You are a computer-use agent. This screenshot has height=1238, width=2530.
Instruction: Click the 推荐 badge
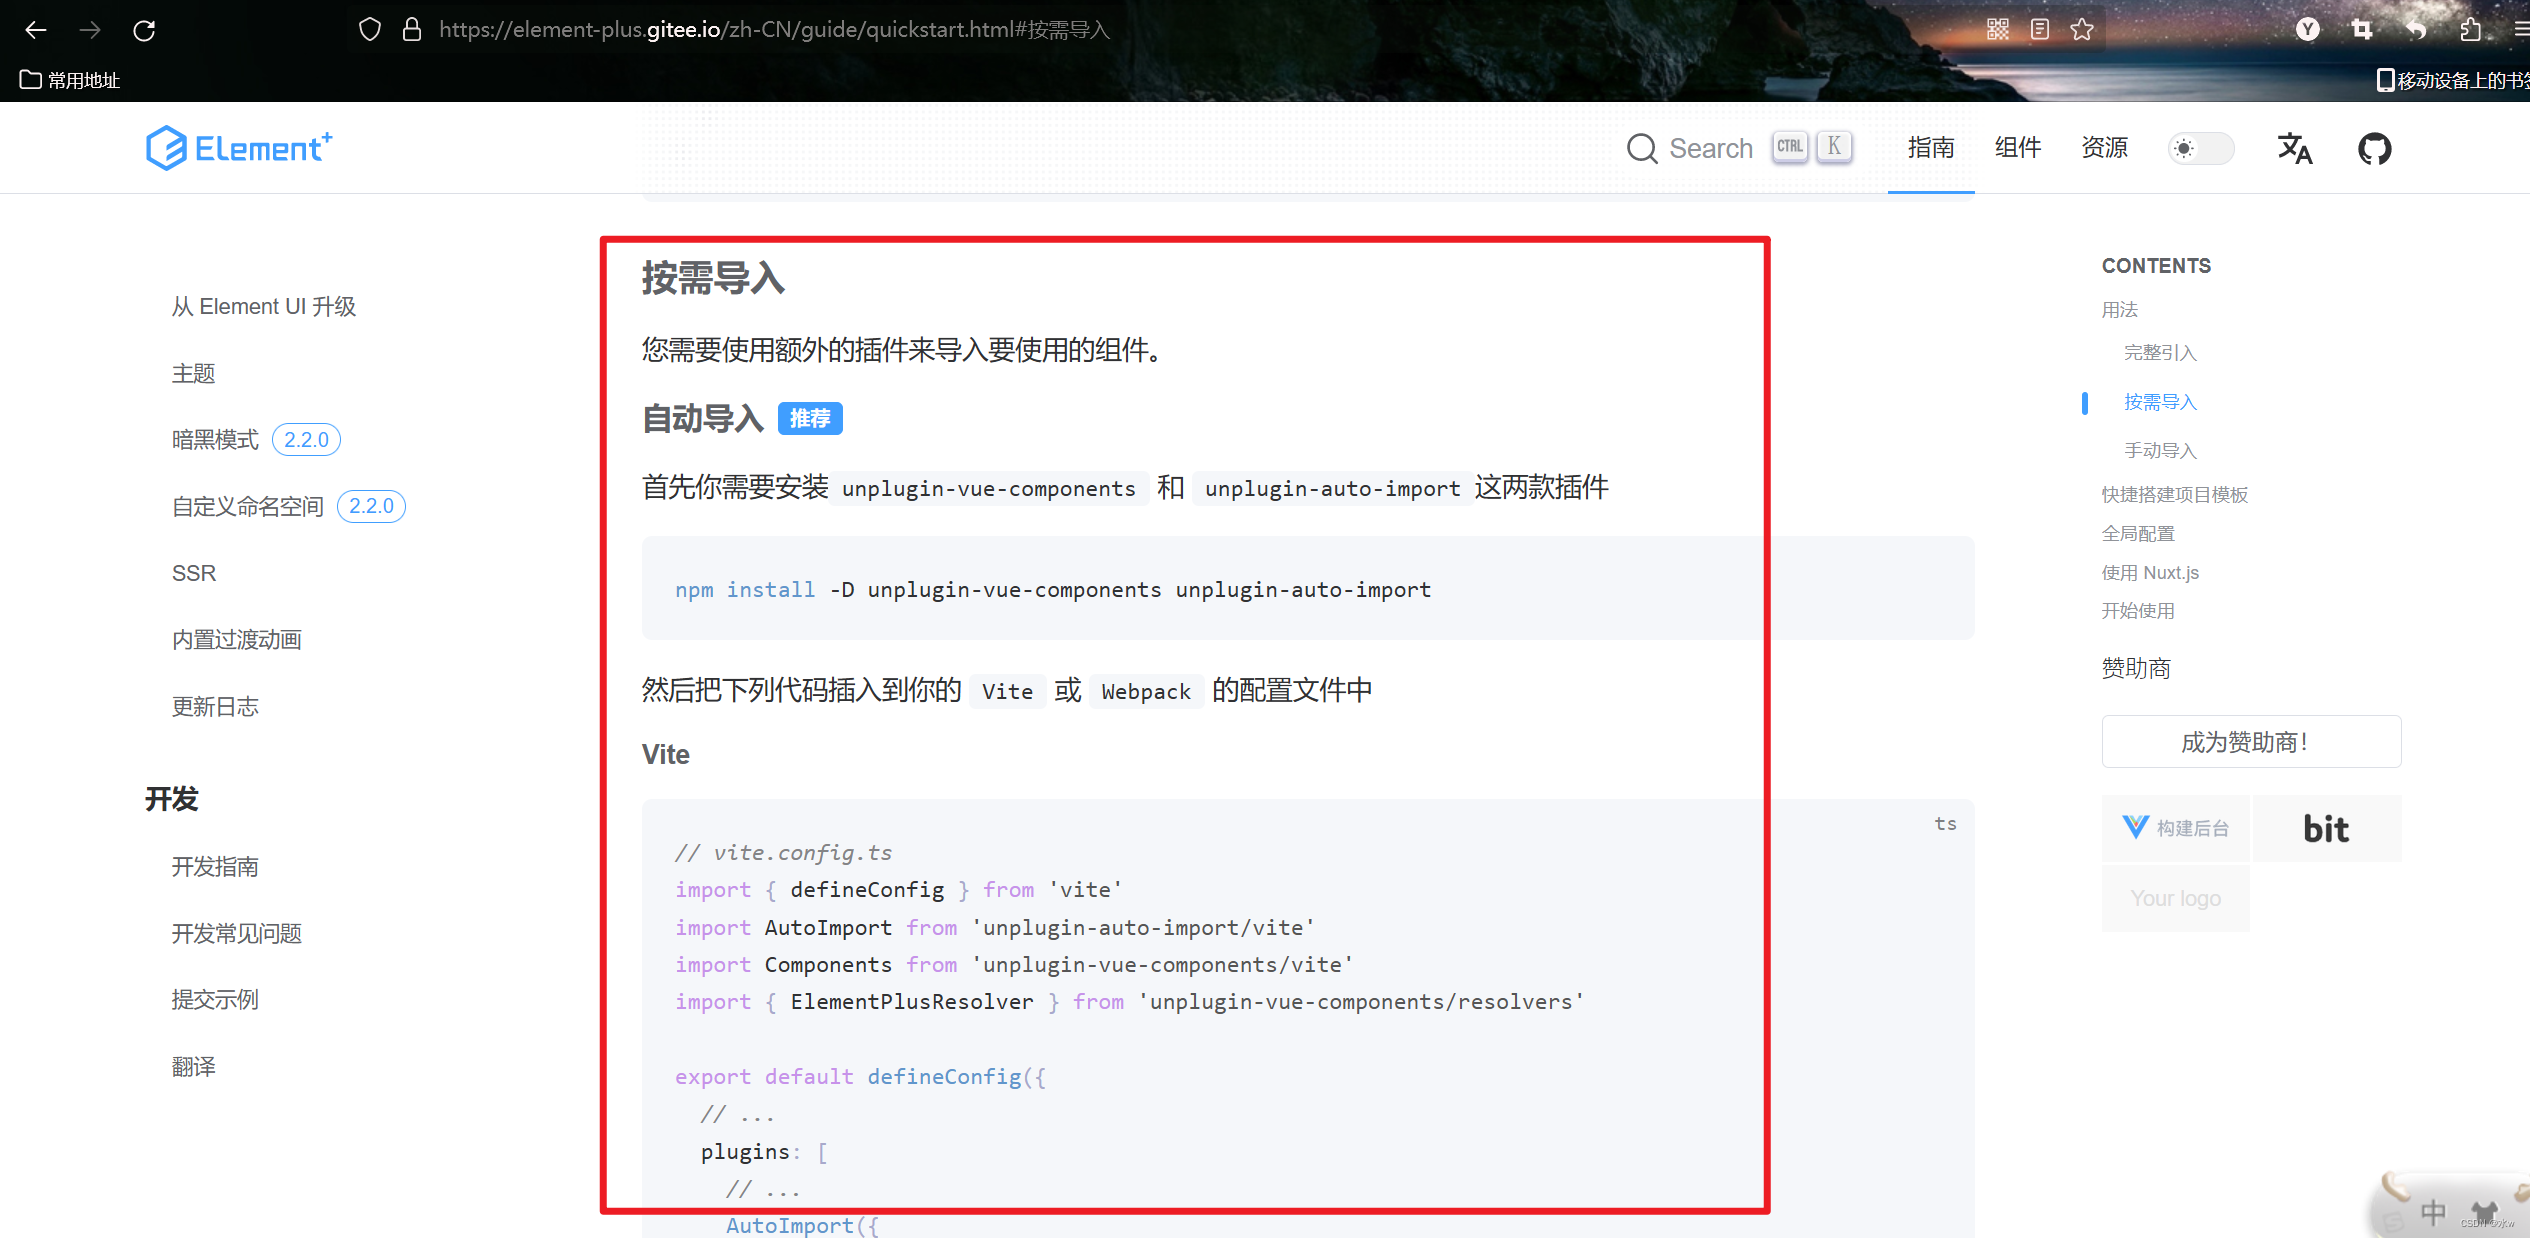point(810,419)
